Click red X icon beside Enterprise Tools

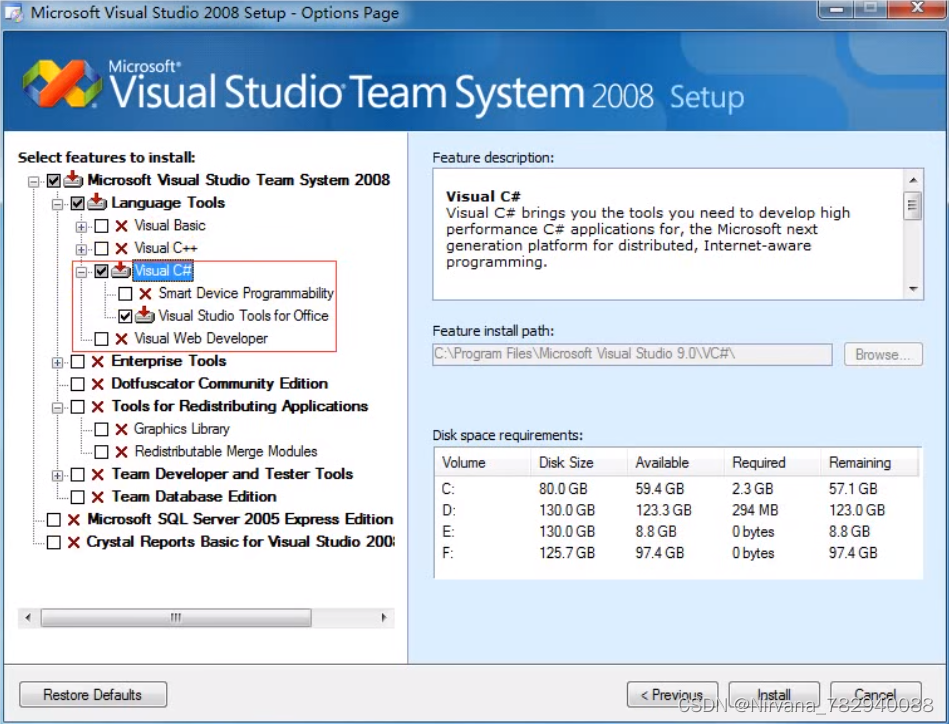click(x=97, y=361)
